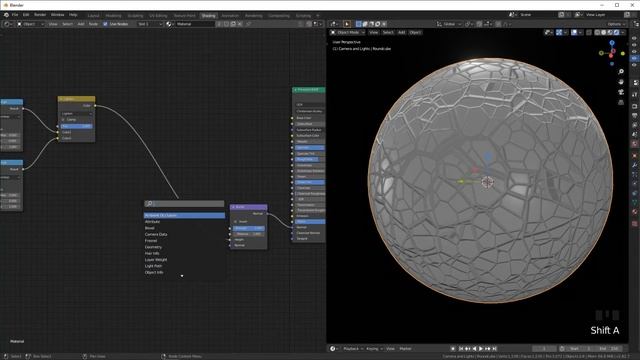This screenshot has width=640, height=360.
Task: Click the Blender logo icon
Action: coord(6,15)
